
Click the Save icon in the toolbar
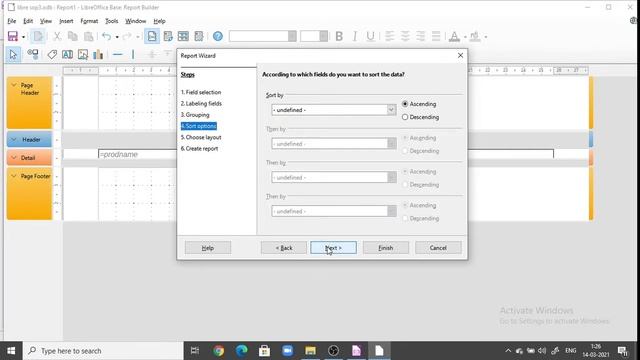point(13,36)
